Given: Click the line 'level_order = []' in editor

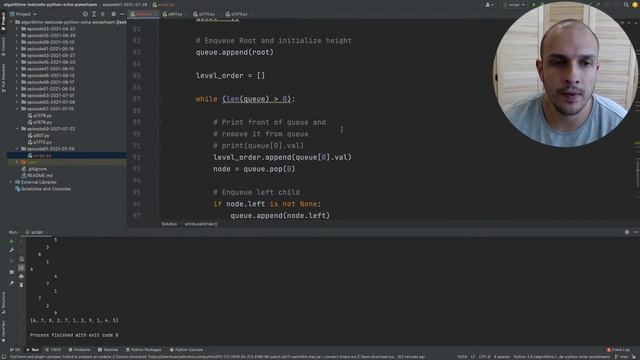Looking at the screenshot, I should pyautogui.click(x=230, y=76).
